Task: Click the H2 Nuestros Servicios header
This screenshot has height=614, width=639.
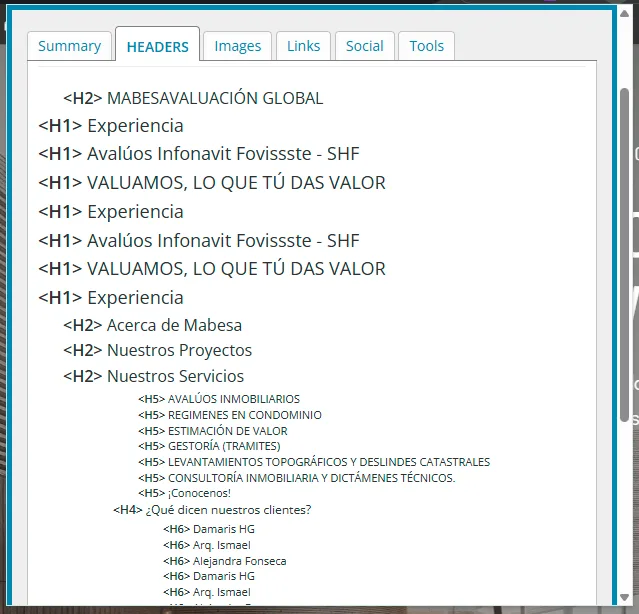Action: pyautogui.click(x=154, y=376)
